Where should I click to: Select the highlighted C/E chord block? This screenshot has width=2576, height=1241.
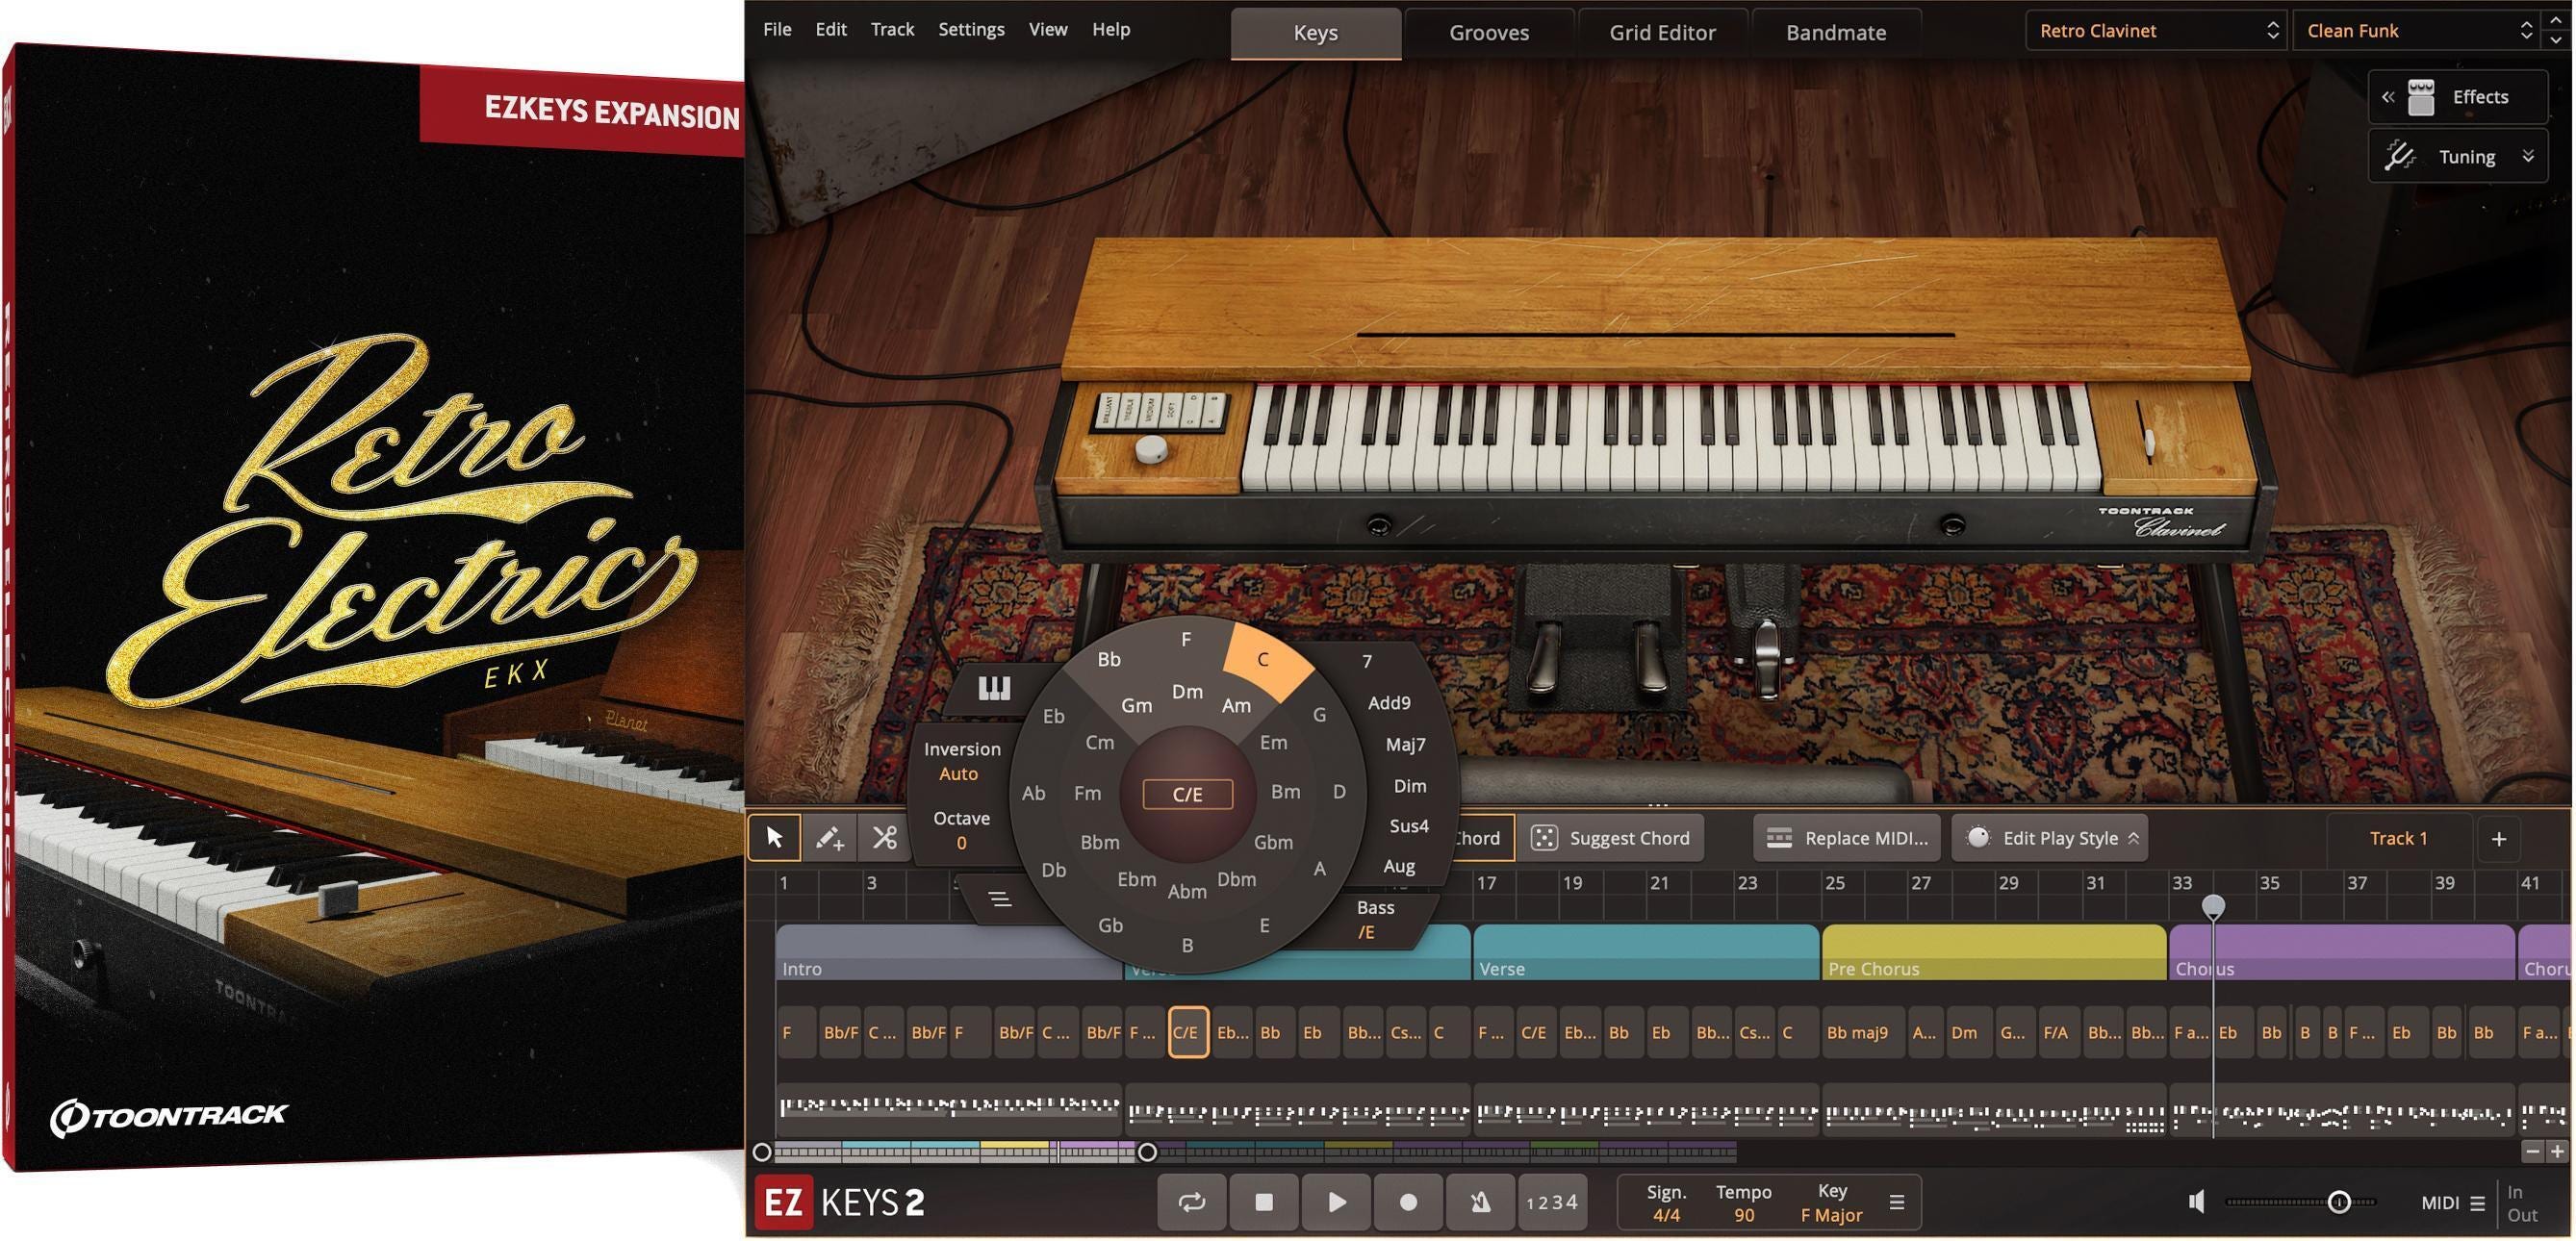pyautogui.click(x=1187, y=1032)
